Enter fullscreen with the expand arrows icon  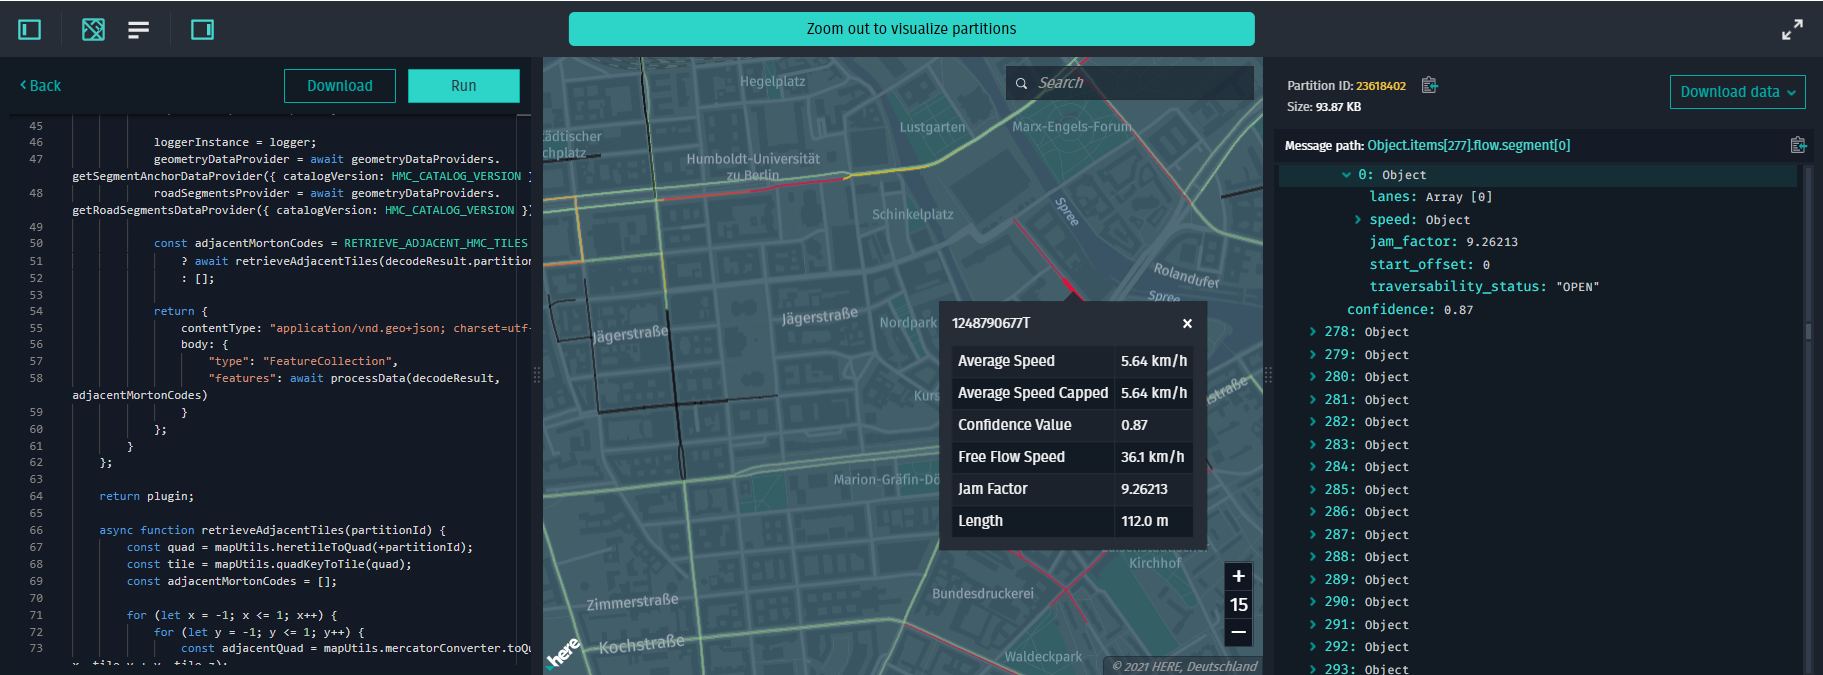coord(1792,30)
